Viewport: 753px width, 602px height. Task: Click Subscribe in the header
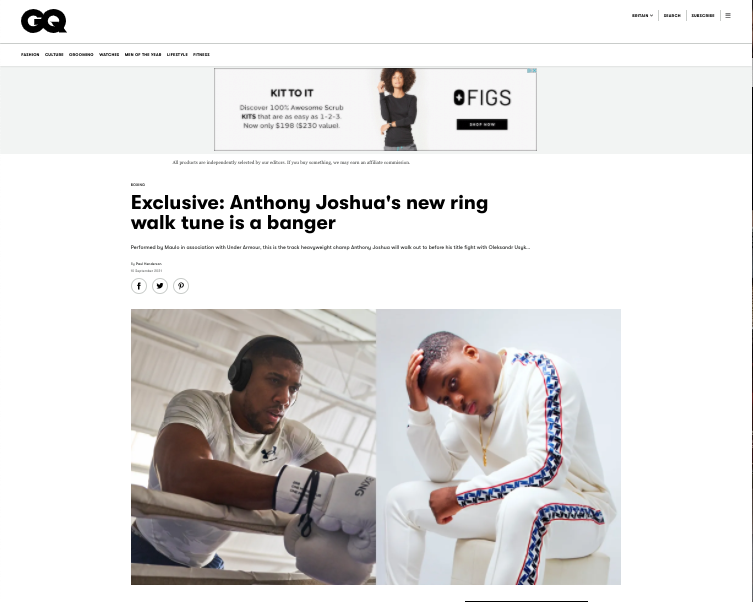703,15
